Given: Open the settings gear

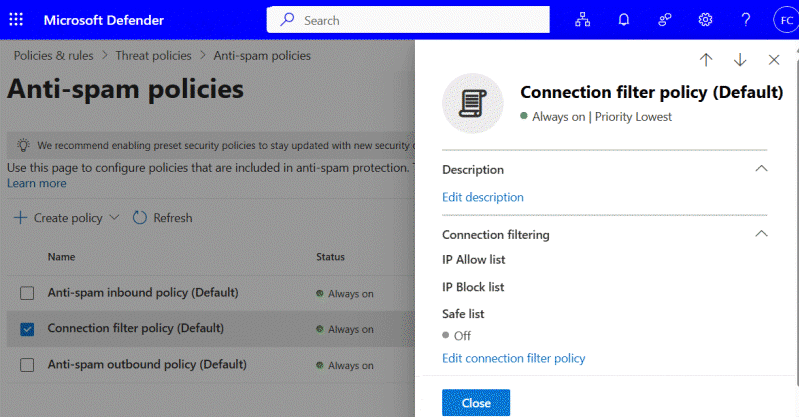Looking at the screenshot, I should coord(705,20).
